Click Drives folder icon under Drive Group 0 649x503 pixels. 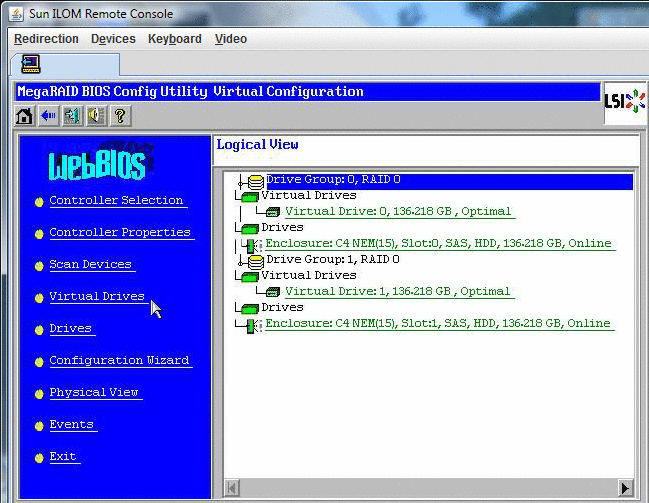pyautogui.click(x=250, y=229)
